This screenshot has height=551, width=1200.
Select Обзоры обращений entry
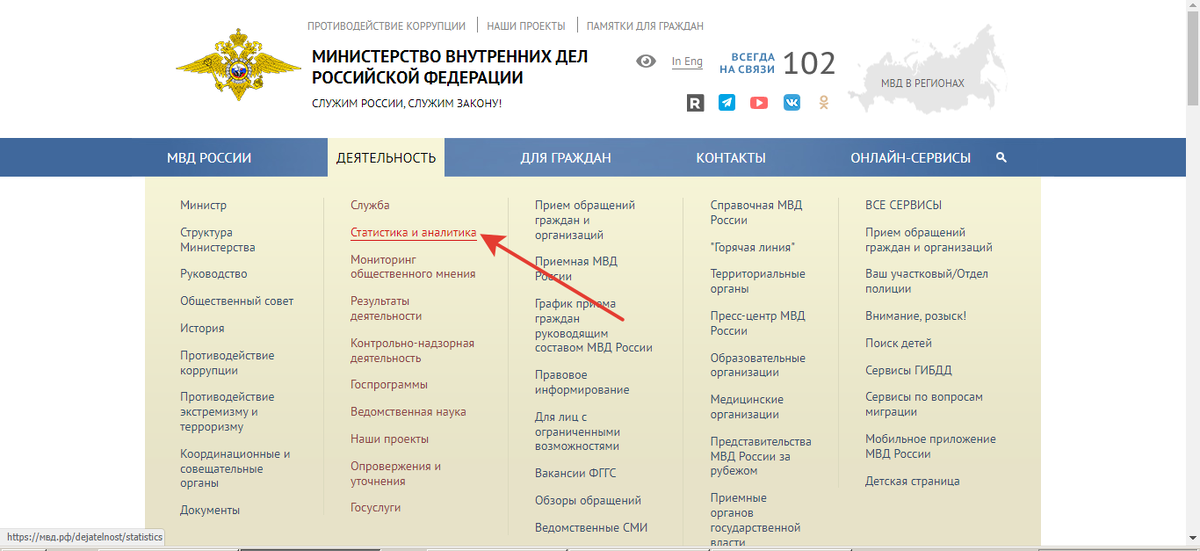588,500
